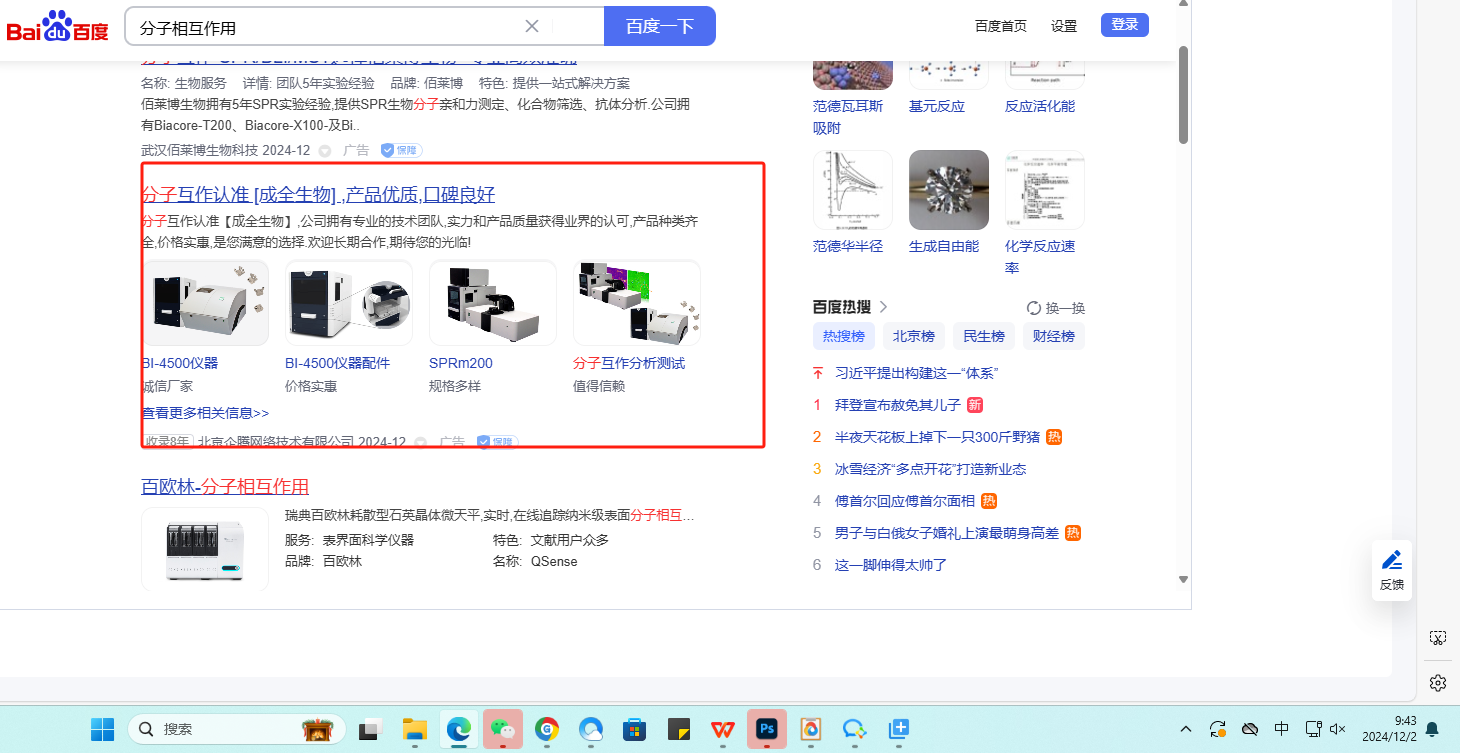This screenshot has width=1460, height=753.
Task: Expand the 百度热搜 chevron
Action: point(883,307)
